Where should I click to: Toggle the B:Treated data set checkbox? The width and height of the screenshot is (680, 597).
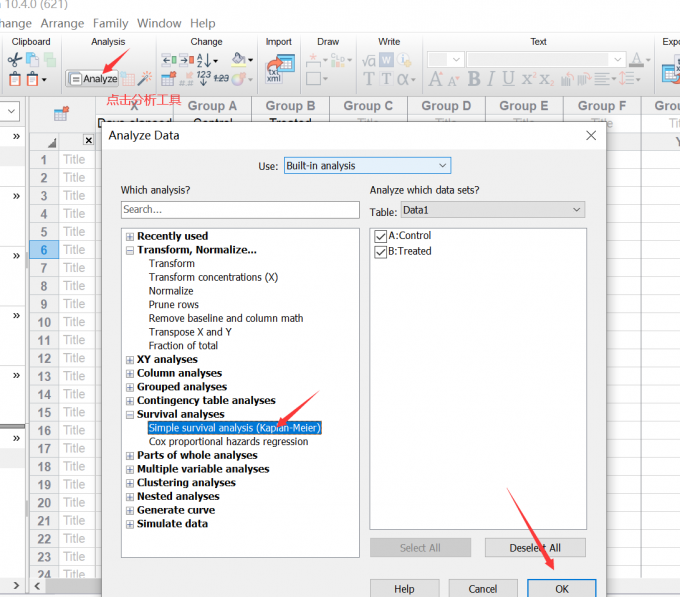(380, 252)
